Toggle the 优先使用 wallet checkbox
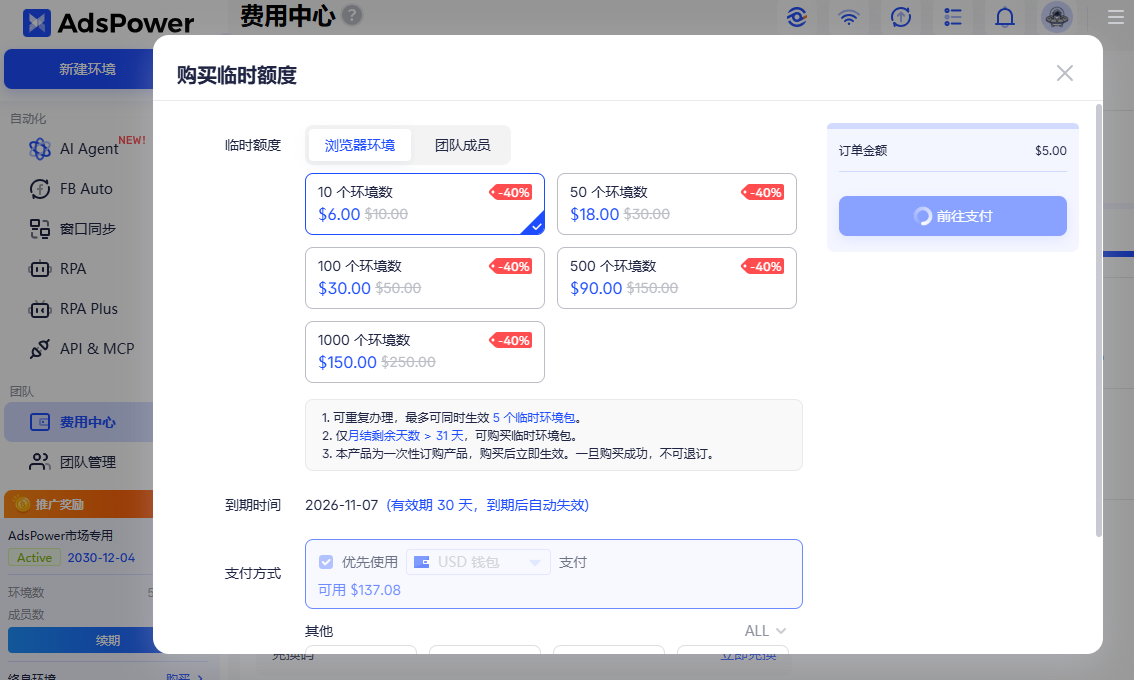 [326, 562]
